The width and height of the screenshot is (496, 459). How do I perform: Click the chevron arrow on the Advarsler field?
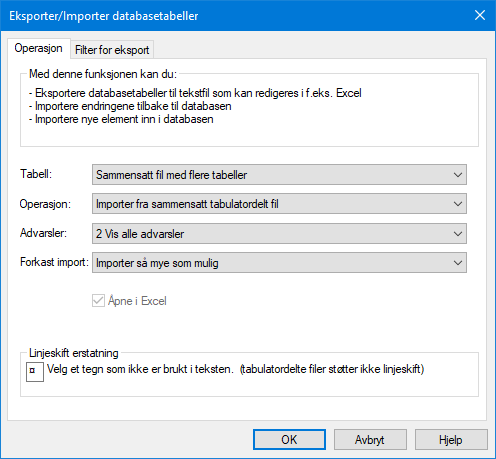click(x=458, y=233)
